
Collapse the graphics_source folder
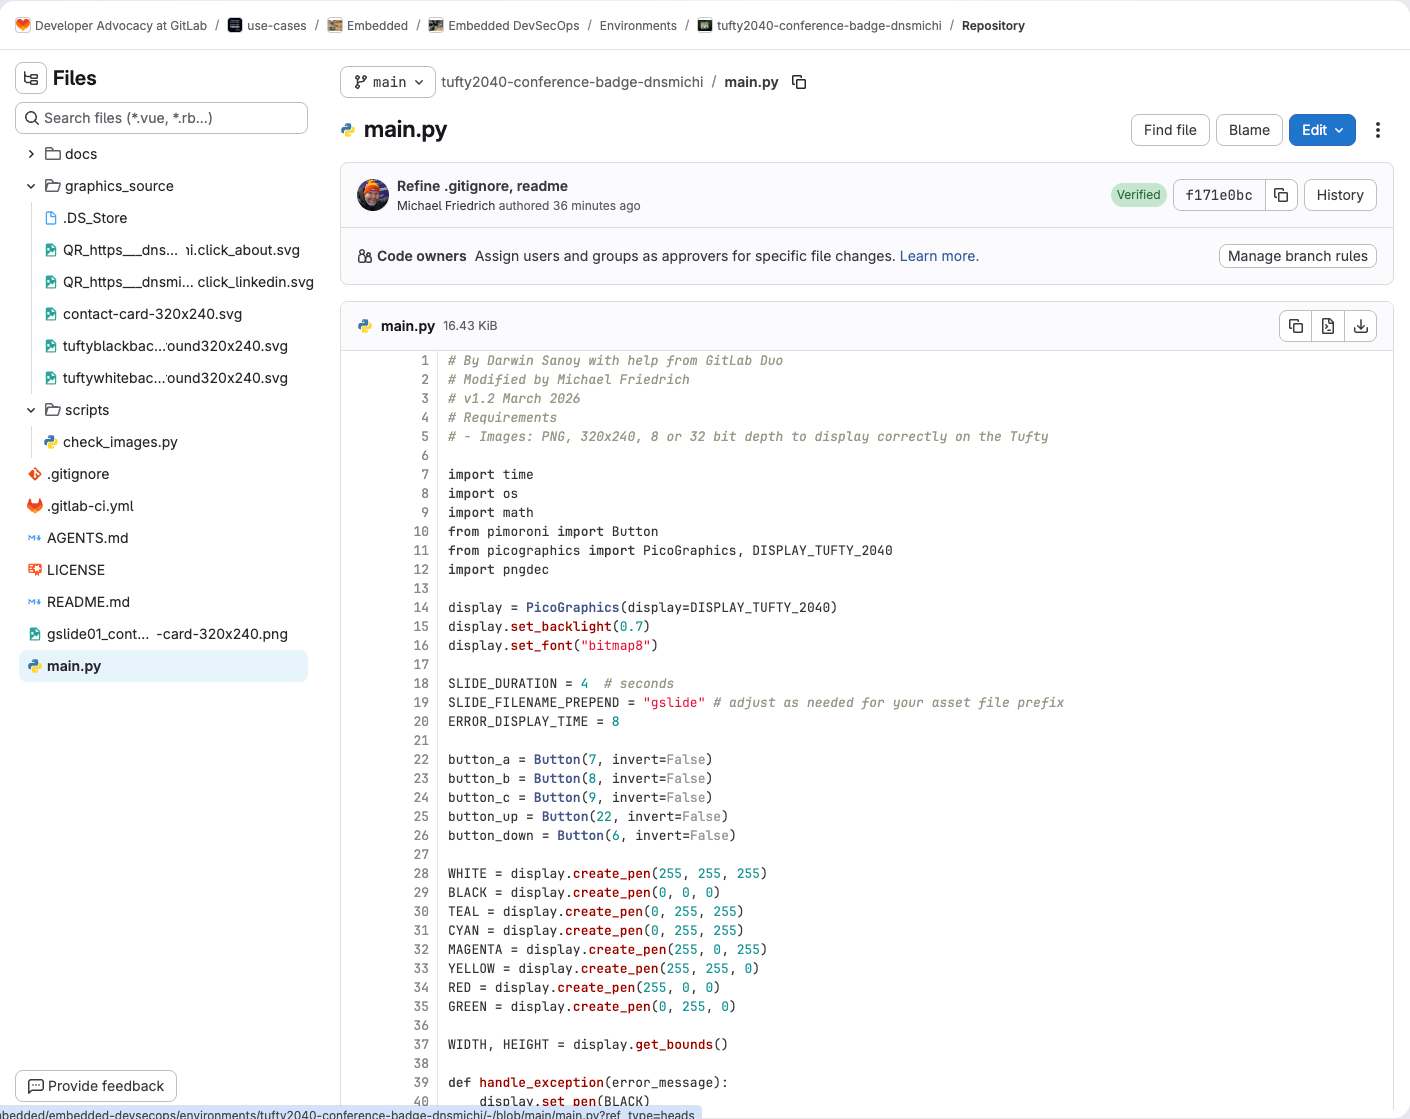click(31, 186)
